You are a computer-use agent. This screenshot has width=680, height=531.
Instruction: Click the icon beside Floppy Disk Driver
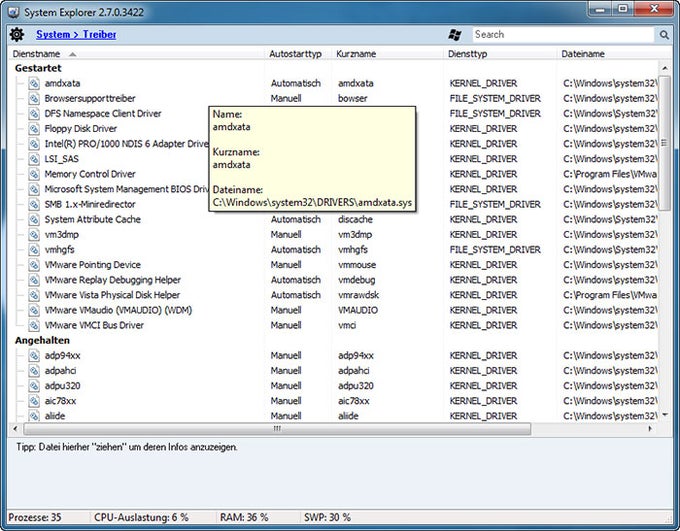[x=34, y=129]
